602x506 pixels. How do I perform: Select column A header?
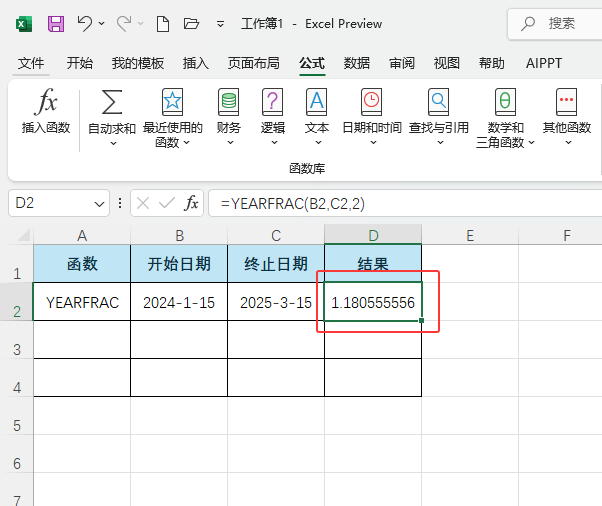pyautogui.click(x=82, y=235)
